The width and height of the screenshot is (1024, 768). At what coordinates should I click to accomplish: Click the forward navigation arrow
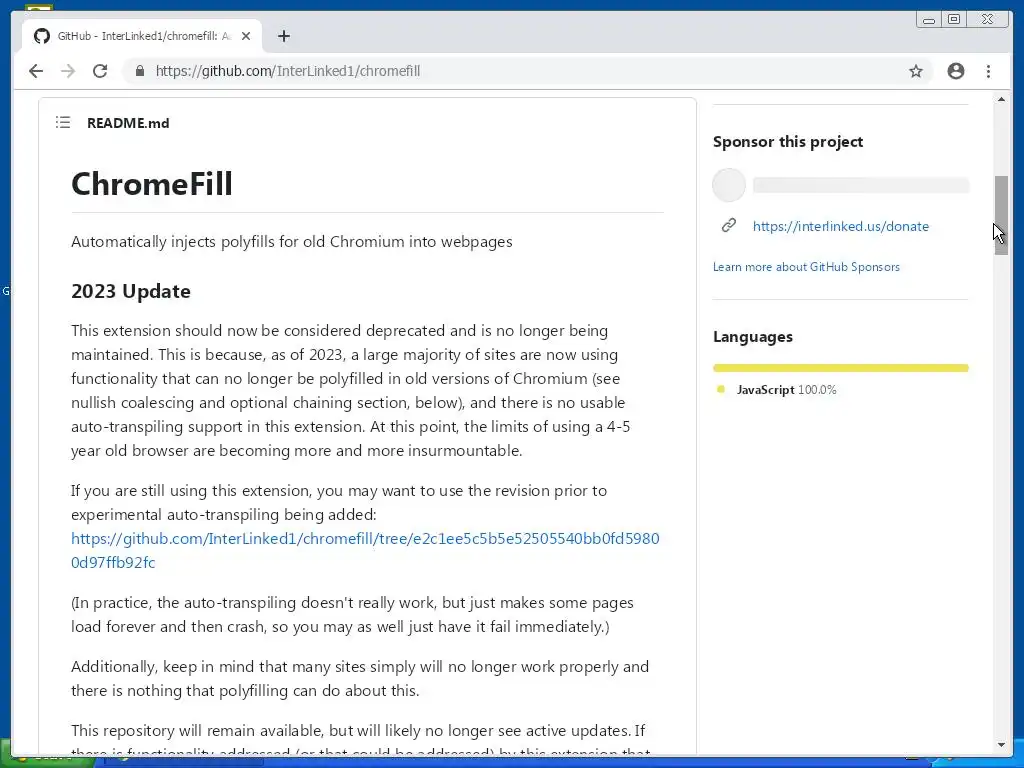pyautogui.click(x=68, y=71)
